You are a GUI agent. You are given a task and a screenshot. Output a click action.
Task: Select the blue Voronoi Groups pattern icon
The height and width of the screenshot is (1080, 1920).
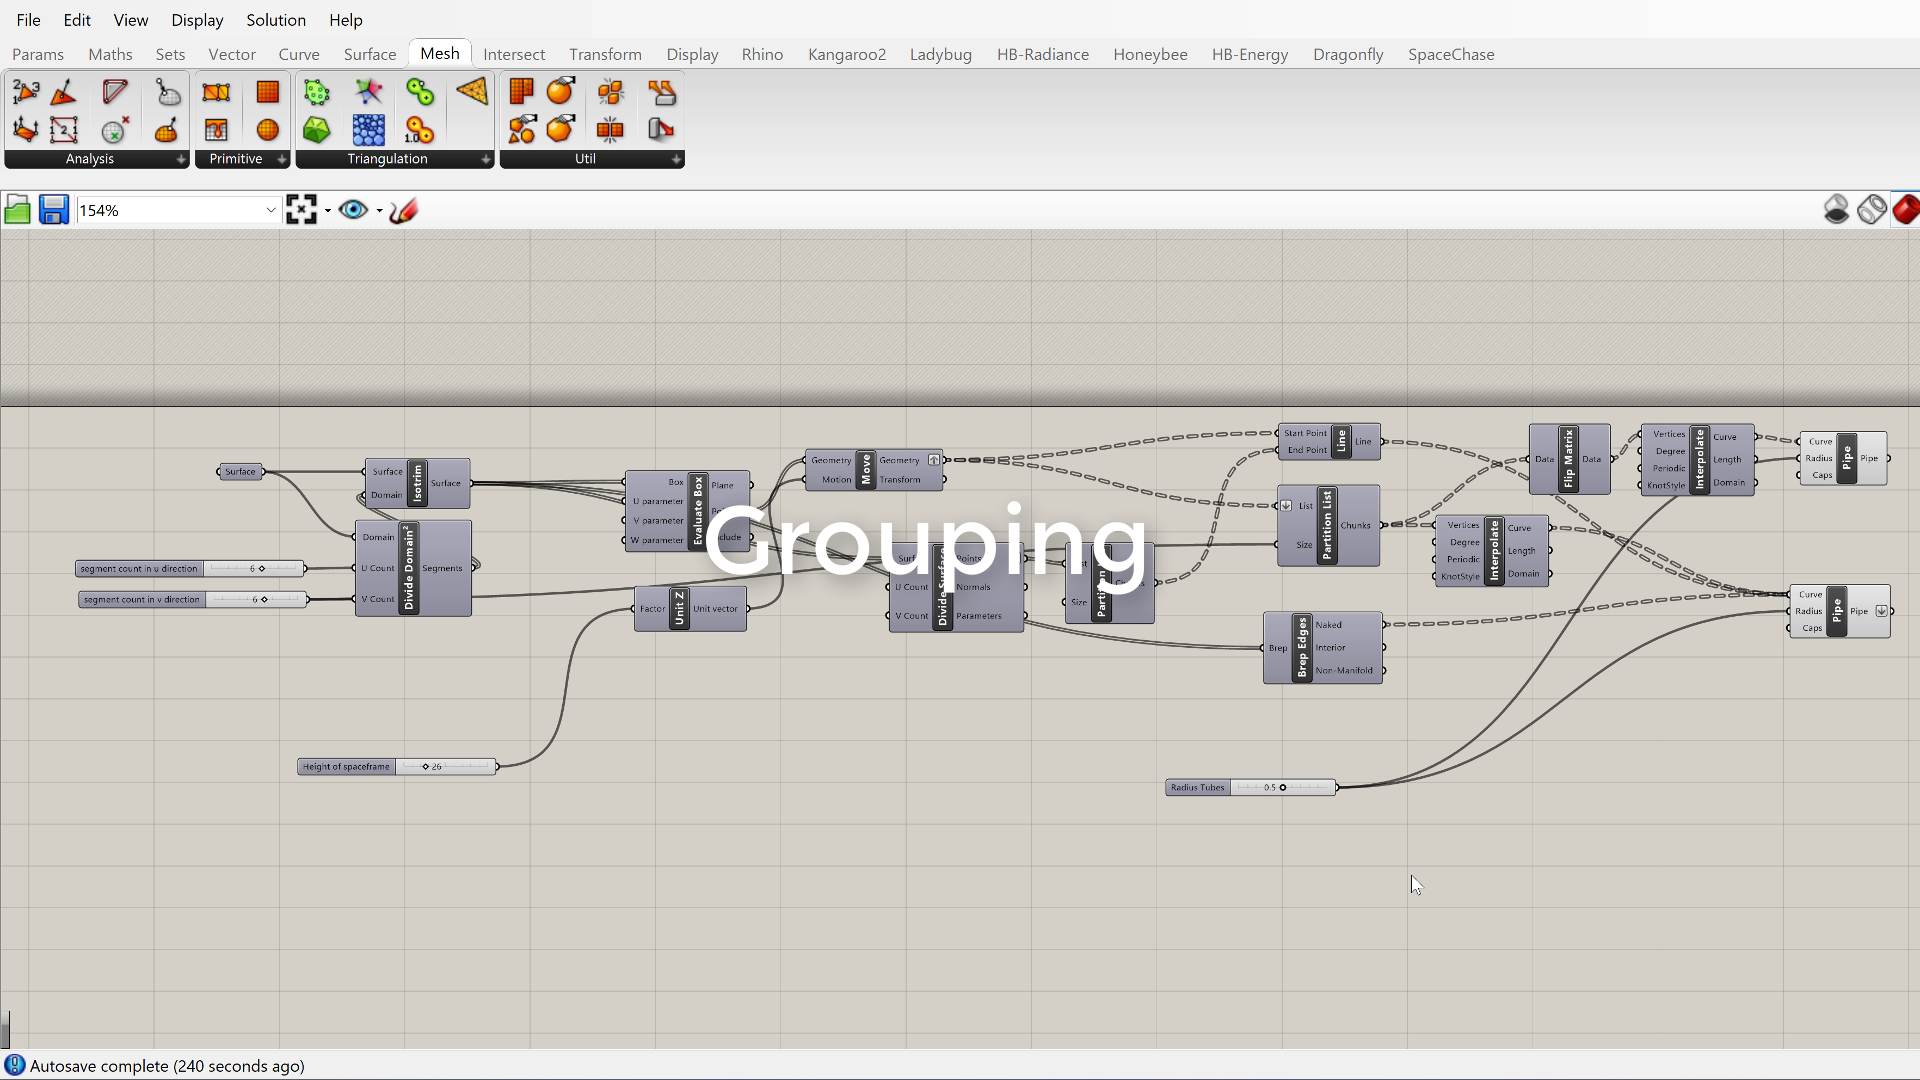click(368, 130)
